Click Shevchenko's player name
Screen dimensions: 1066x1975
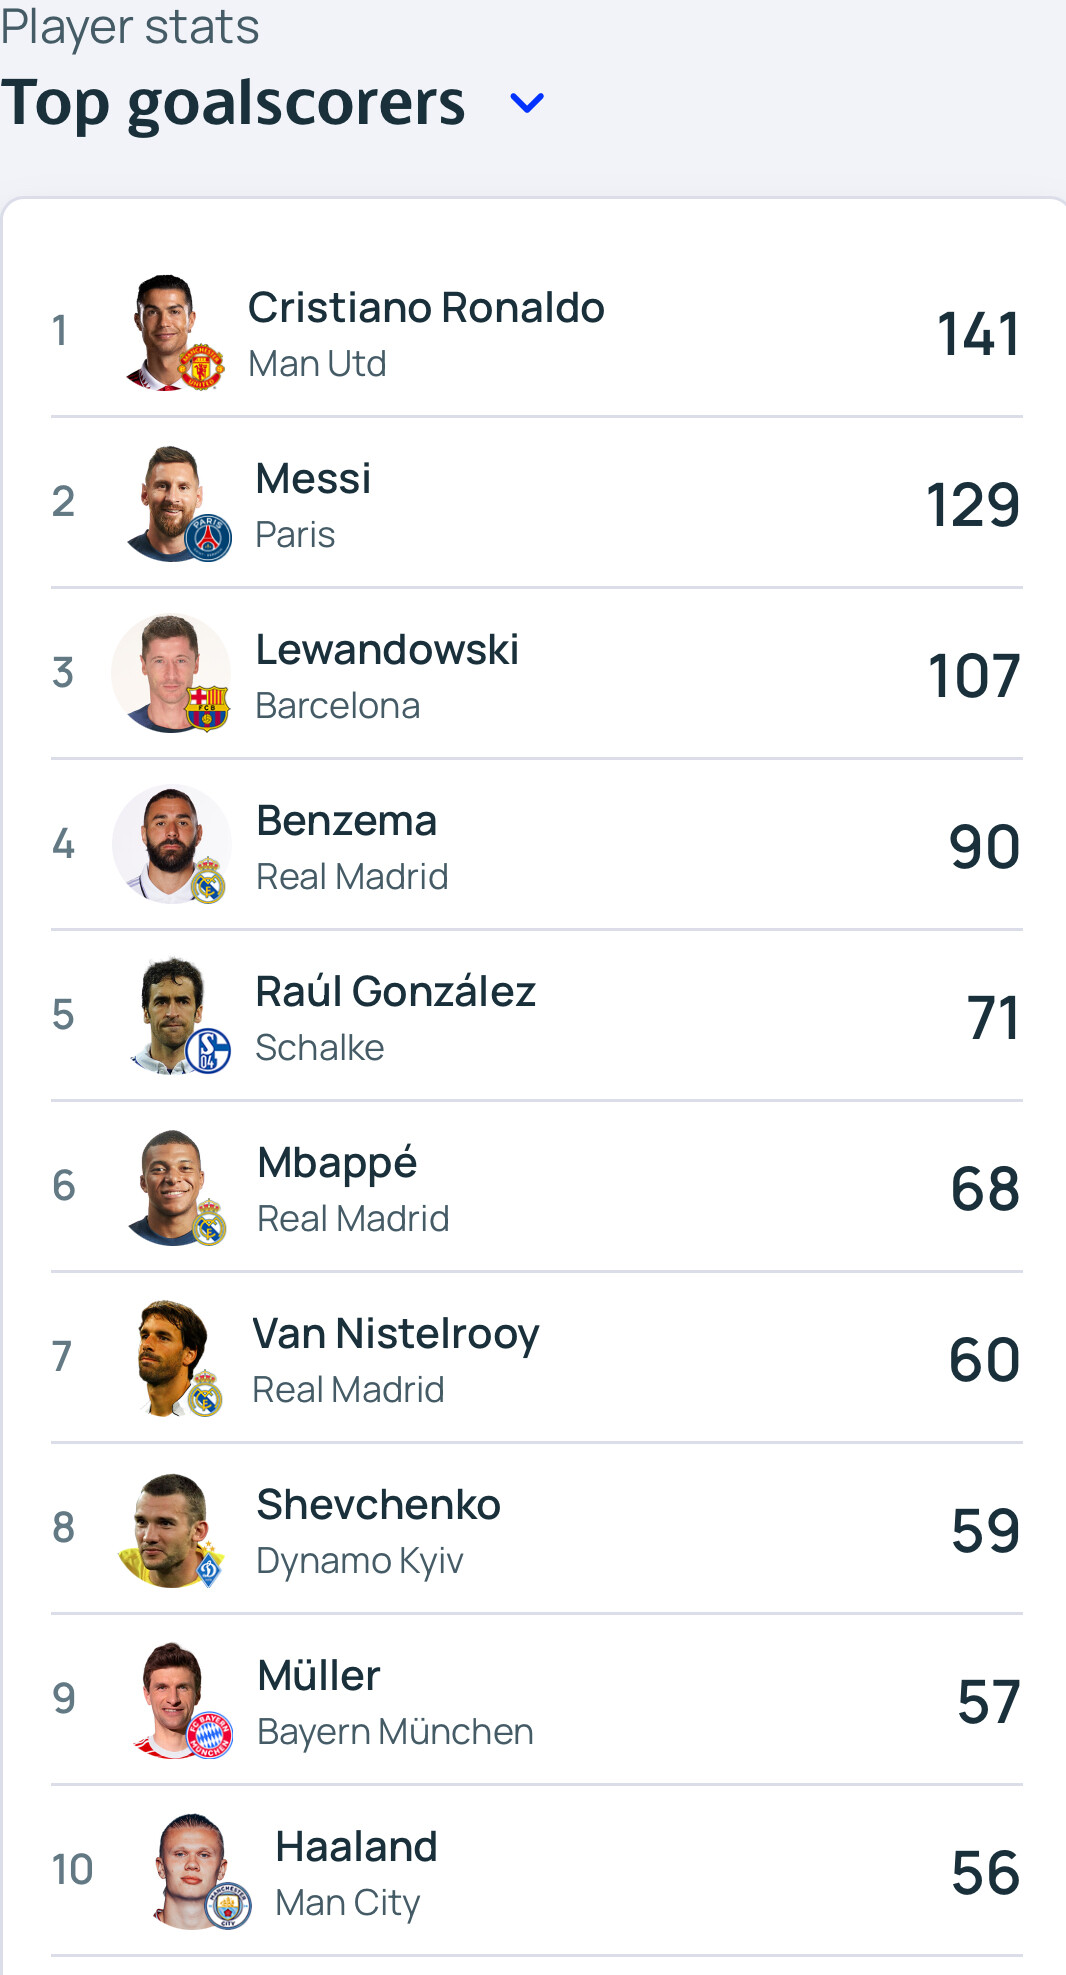coord(378,1505)
